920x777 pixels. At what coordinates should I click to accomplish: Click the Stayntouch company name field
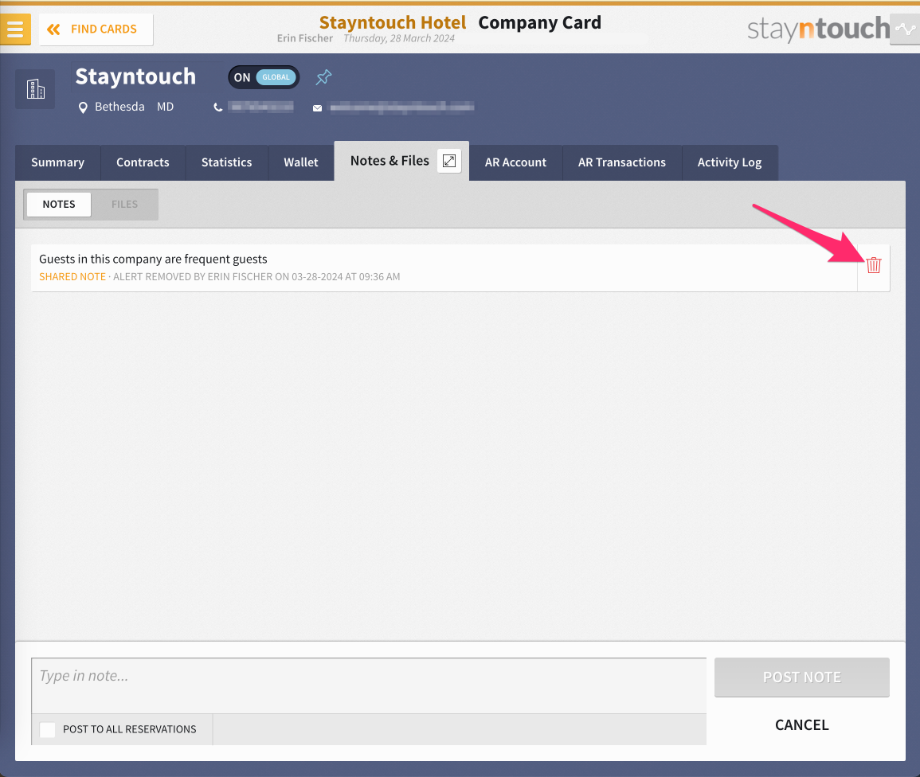point(136,77)
